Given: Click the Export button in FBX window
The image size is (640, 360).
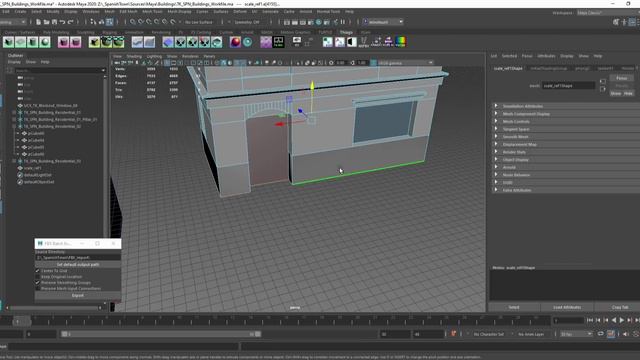Looking at the screenshot, I should point(78,295).
